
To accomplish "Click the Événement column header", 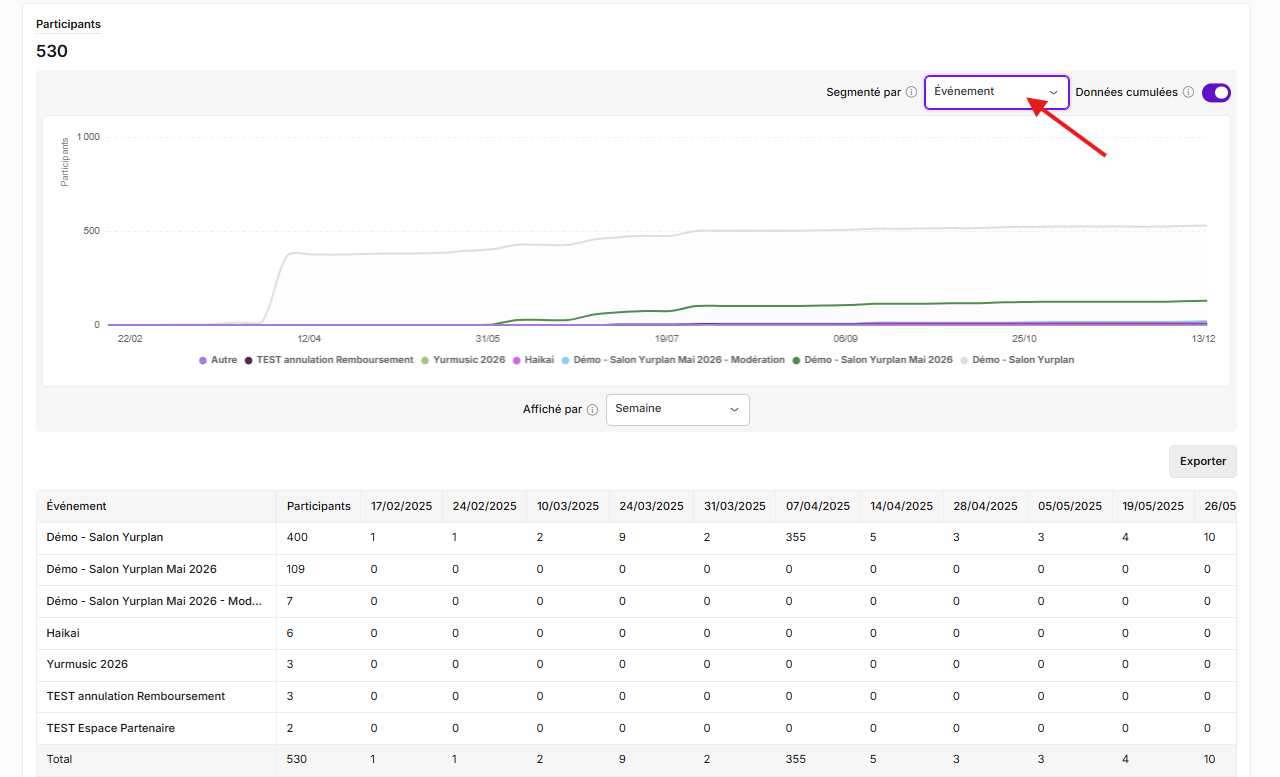I will (x=77, y=506).
